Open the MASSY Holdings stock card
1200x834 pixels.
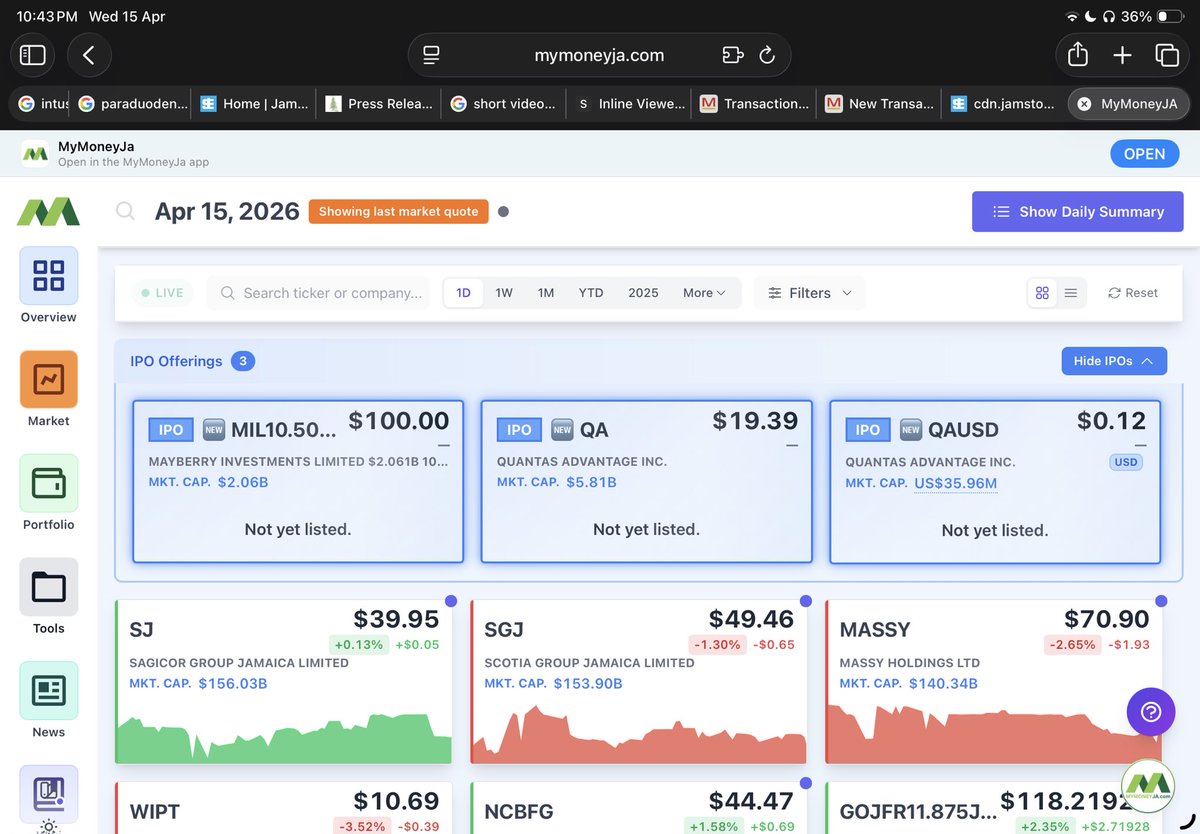(x=994, y=683)
